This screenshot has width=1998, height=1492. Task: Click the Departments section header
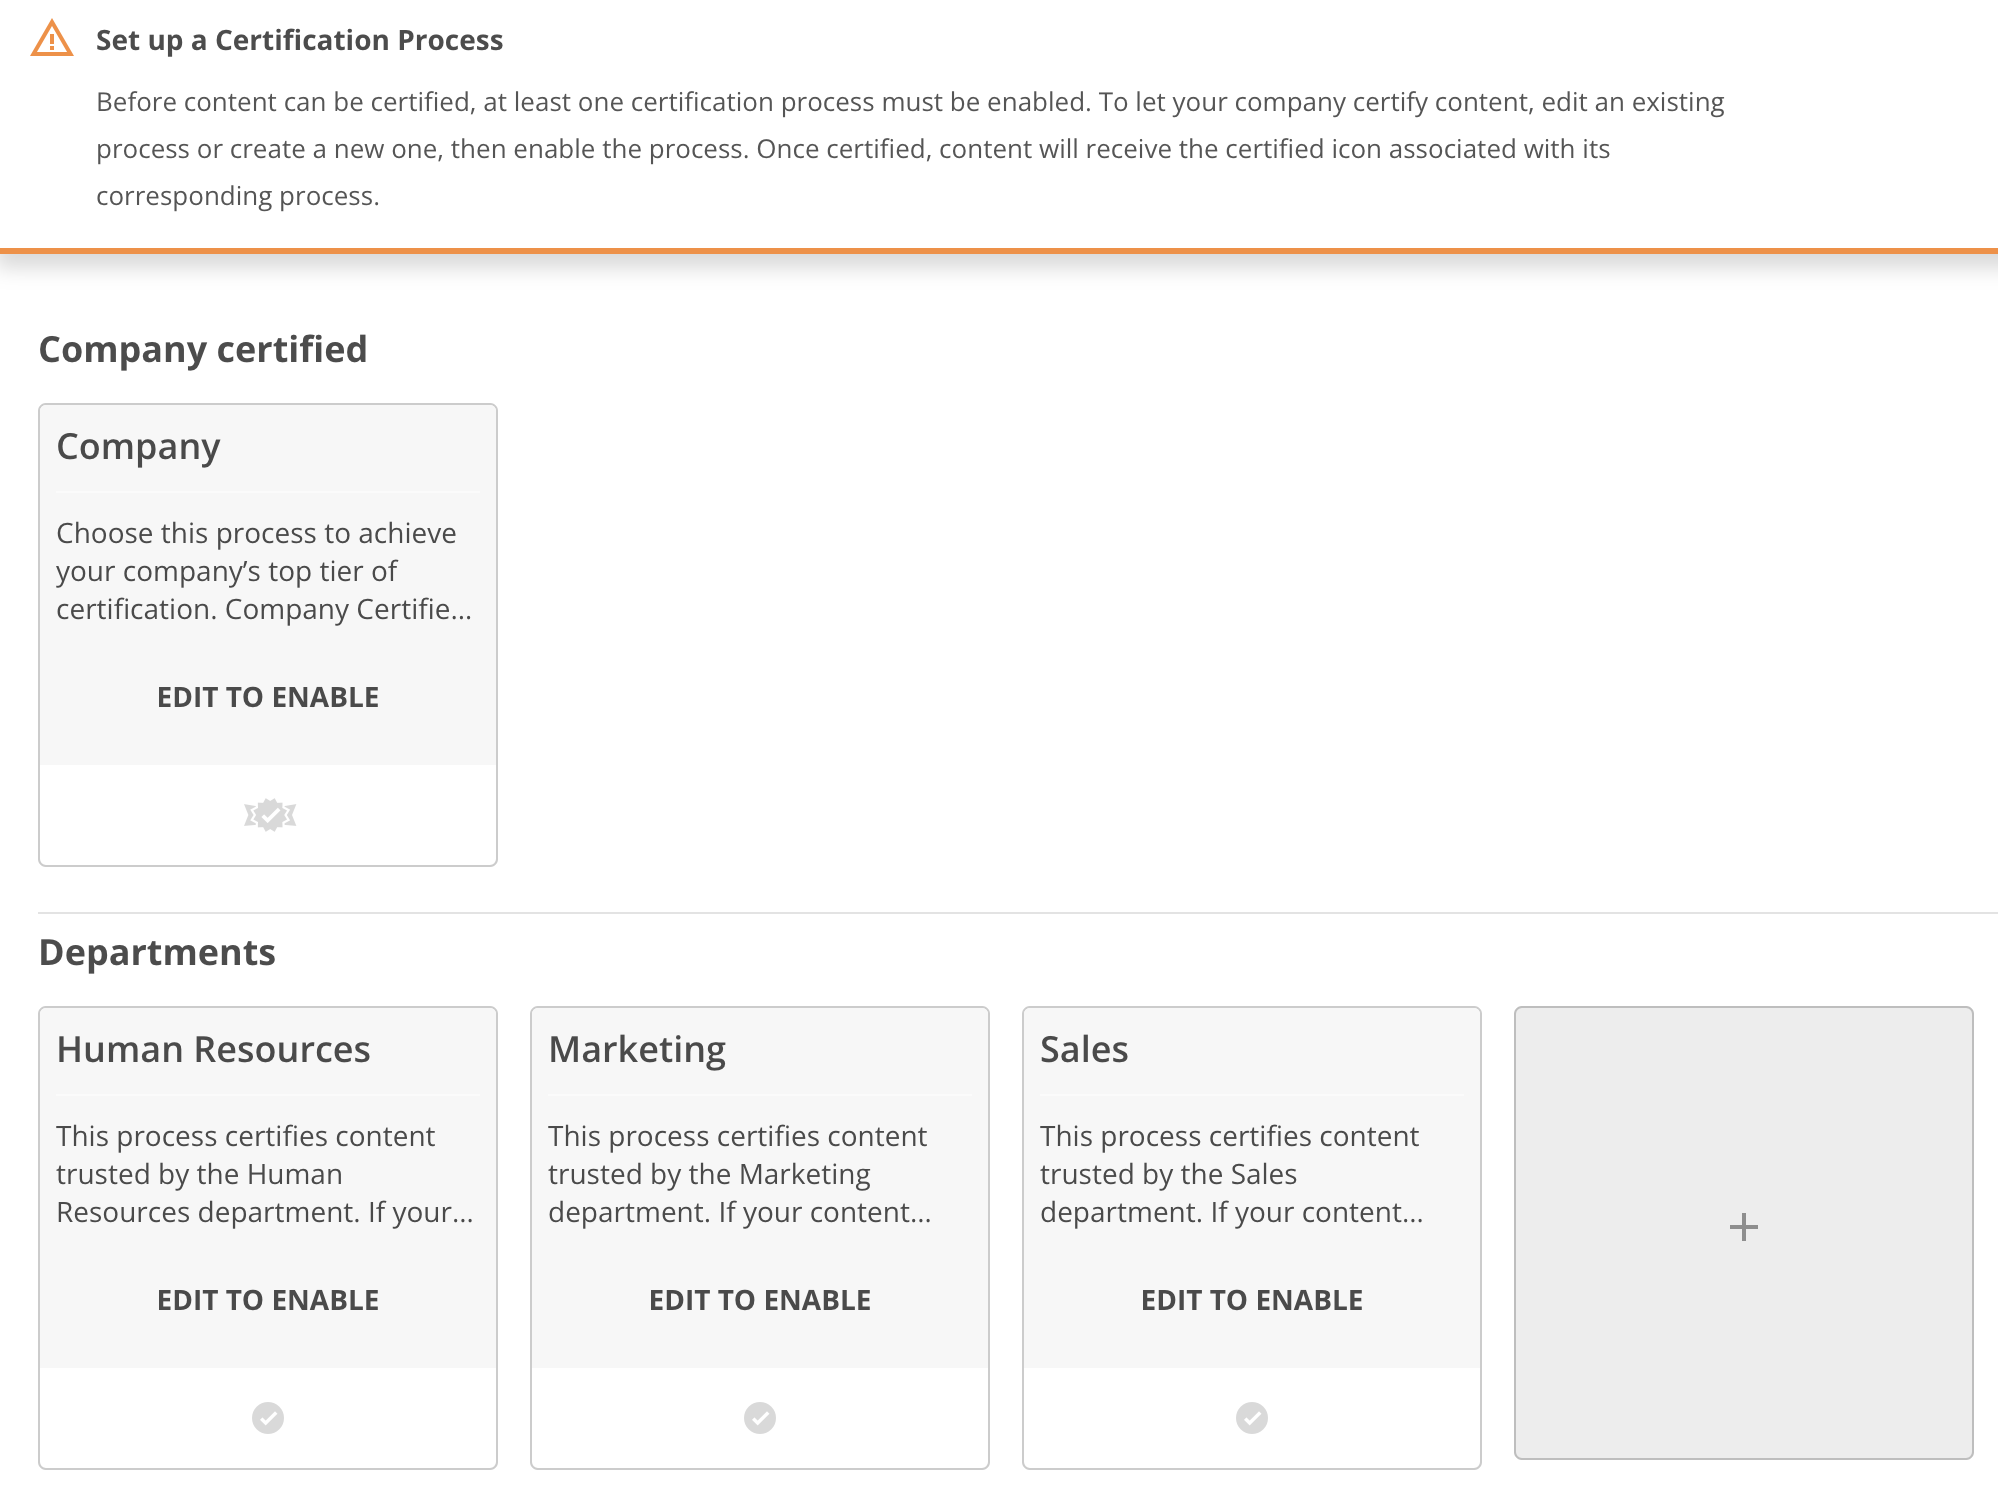158,952
